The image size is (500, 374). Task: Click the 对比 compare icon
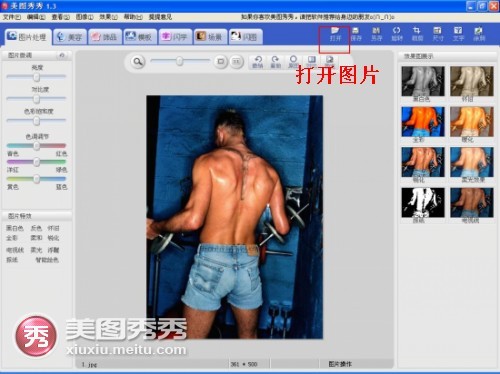pos(311,62)
